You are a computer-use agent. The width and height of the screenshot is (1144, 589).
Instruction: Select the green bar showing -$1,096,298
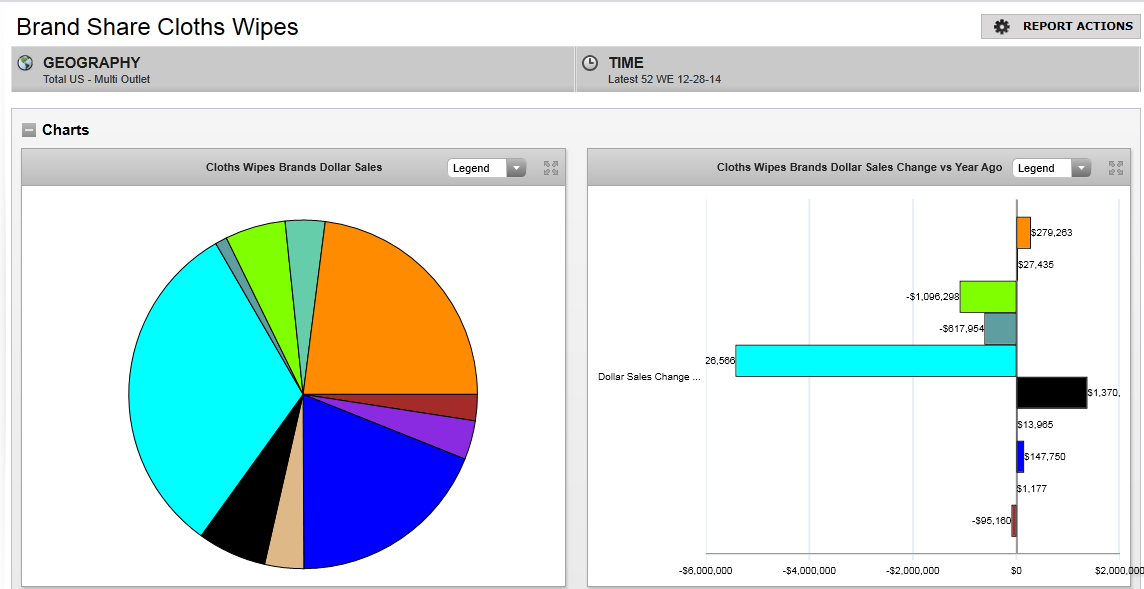click(988, 297)
